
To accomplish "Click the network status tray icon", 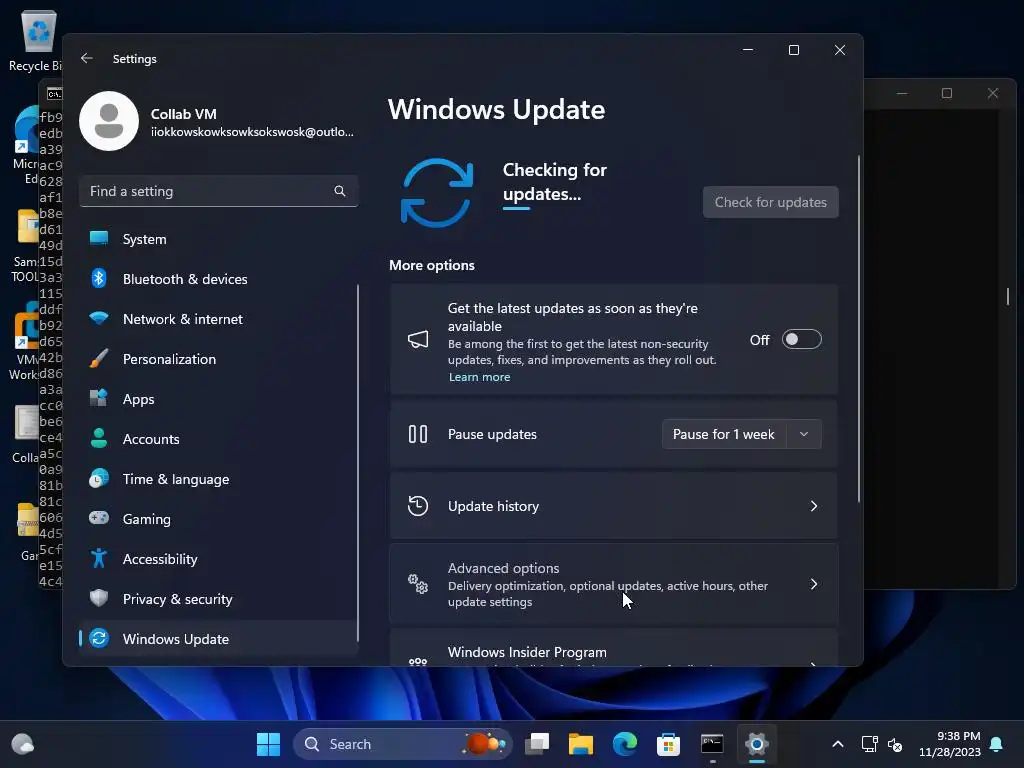I will click(869, 744).
